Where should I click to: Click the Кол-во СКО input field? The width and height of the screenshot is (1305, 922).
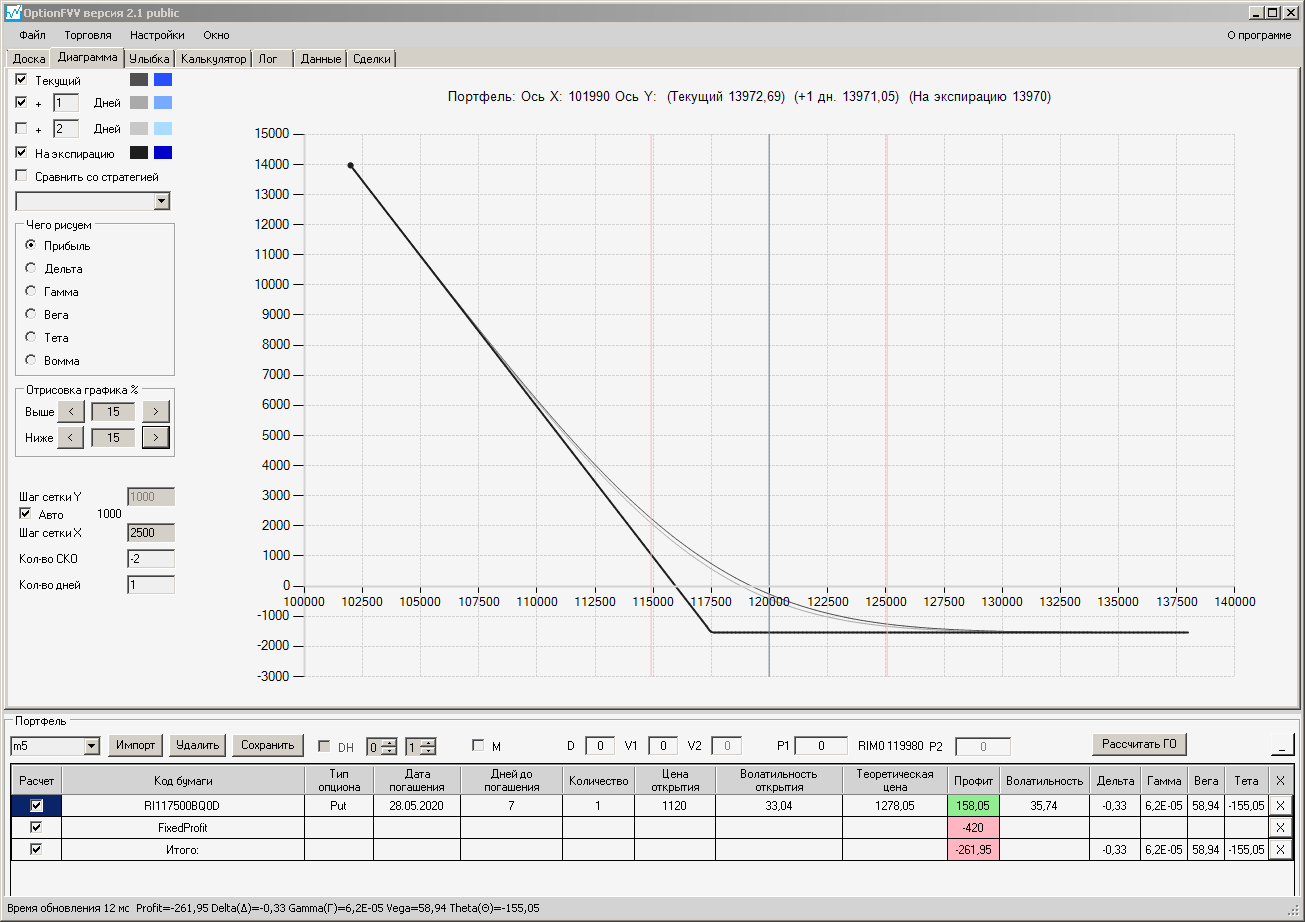click(151, 558)
